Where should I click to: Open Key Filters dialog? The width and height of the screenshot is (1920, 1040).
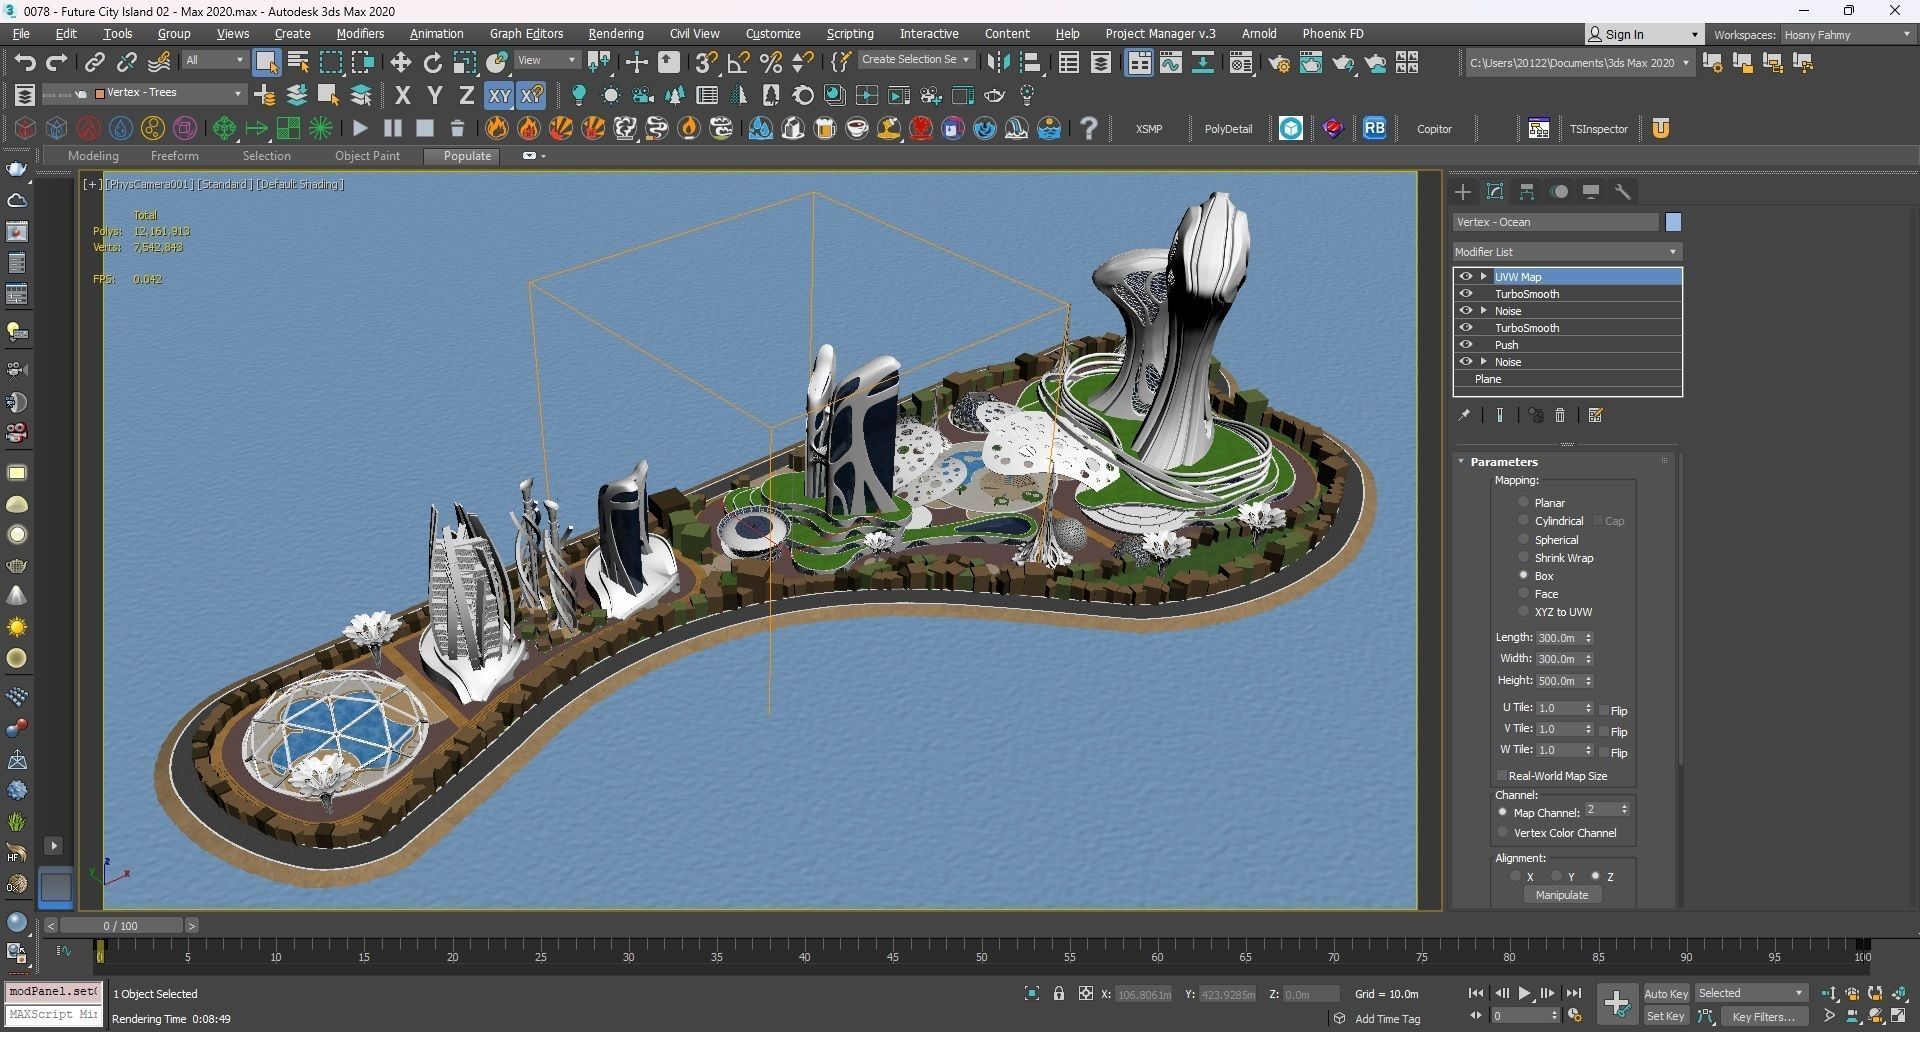pyautogui.click(x=1764, y=1017)
